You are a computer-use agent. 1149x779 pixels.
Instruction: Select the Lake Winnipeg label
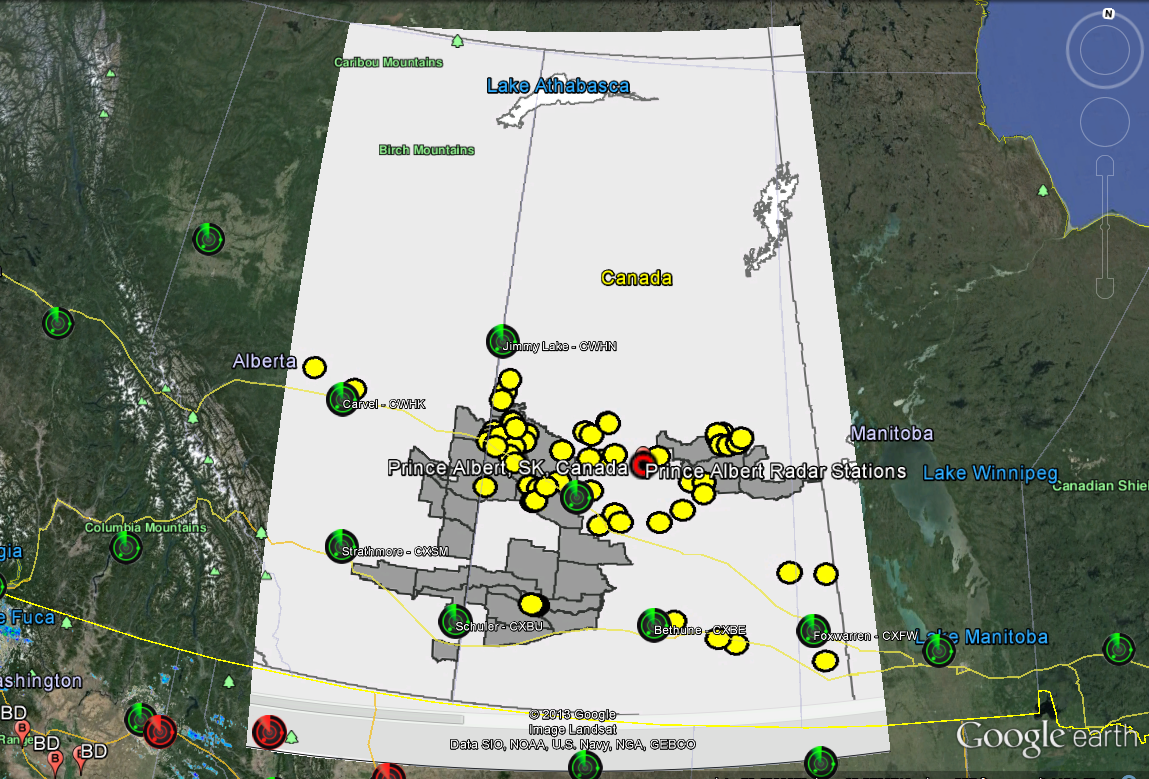tap(989, 473)
